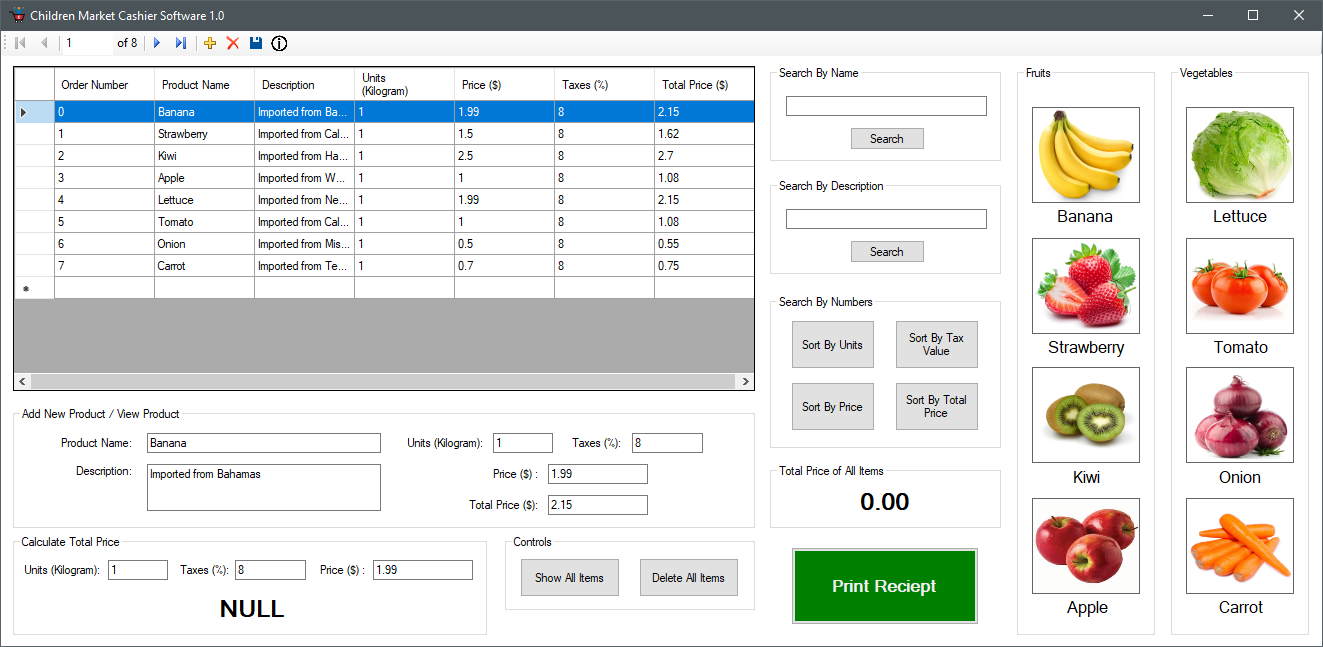Viewport: 1323px width, 647px height.
Task: Click the Total Price ($) column header
Action: tap(704, 85)
